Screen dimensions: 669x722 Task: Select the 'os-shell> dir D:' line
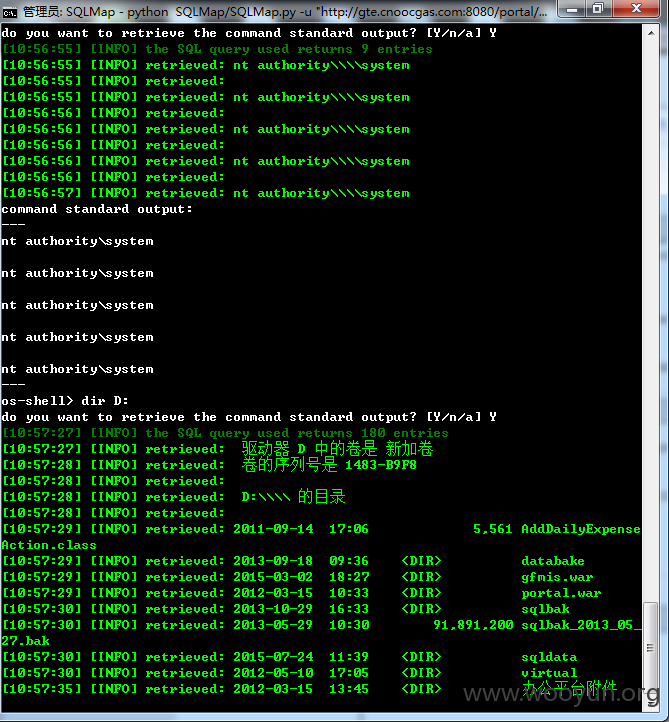(x=65, y=401)
